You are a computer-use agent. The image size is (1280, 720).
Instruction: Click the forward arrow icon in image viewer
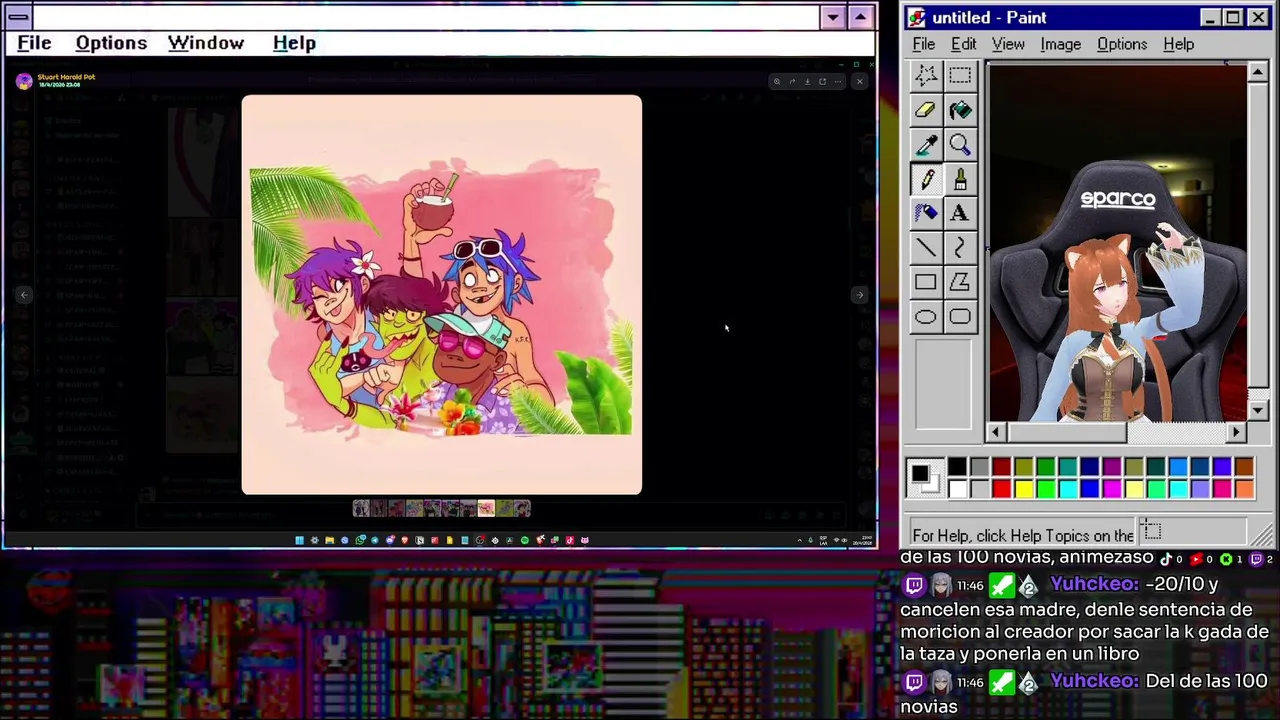pos(792,81)
